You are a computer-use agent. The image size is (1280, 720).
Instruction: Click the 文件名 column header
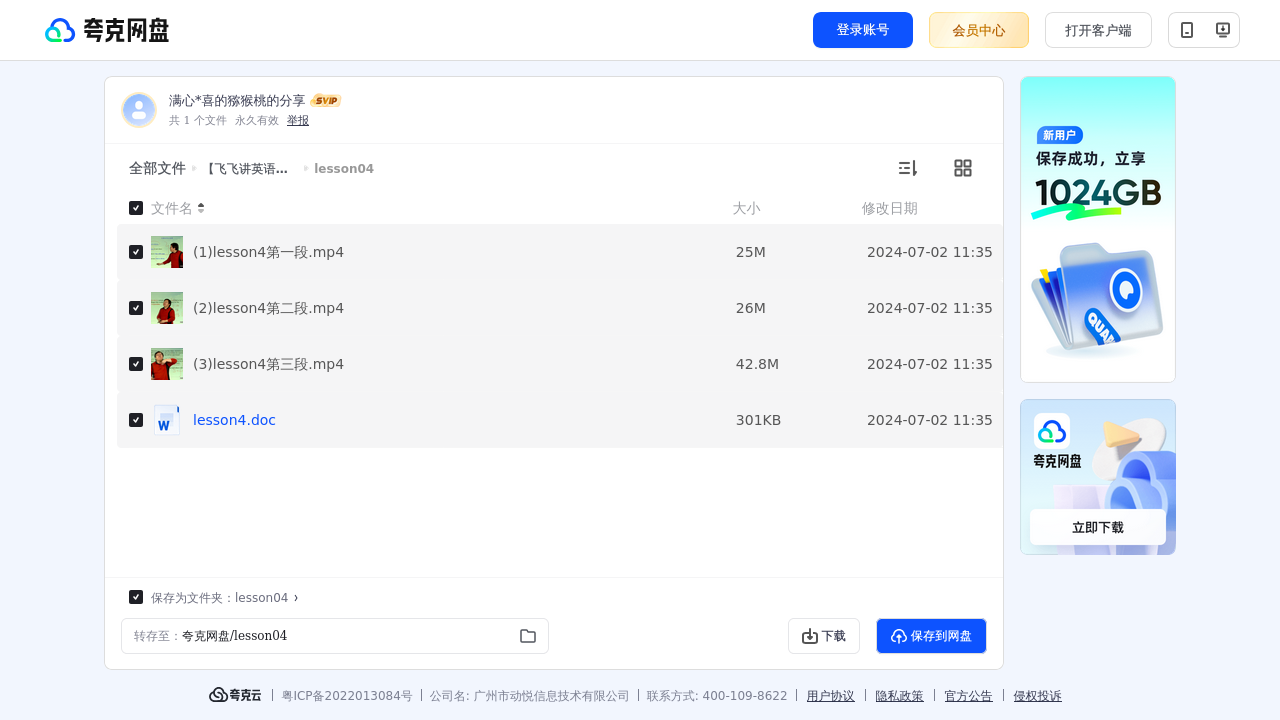click(x=172, y=208)
